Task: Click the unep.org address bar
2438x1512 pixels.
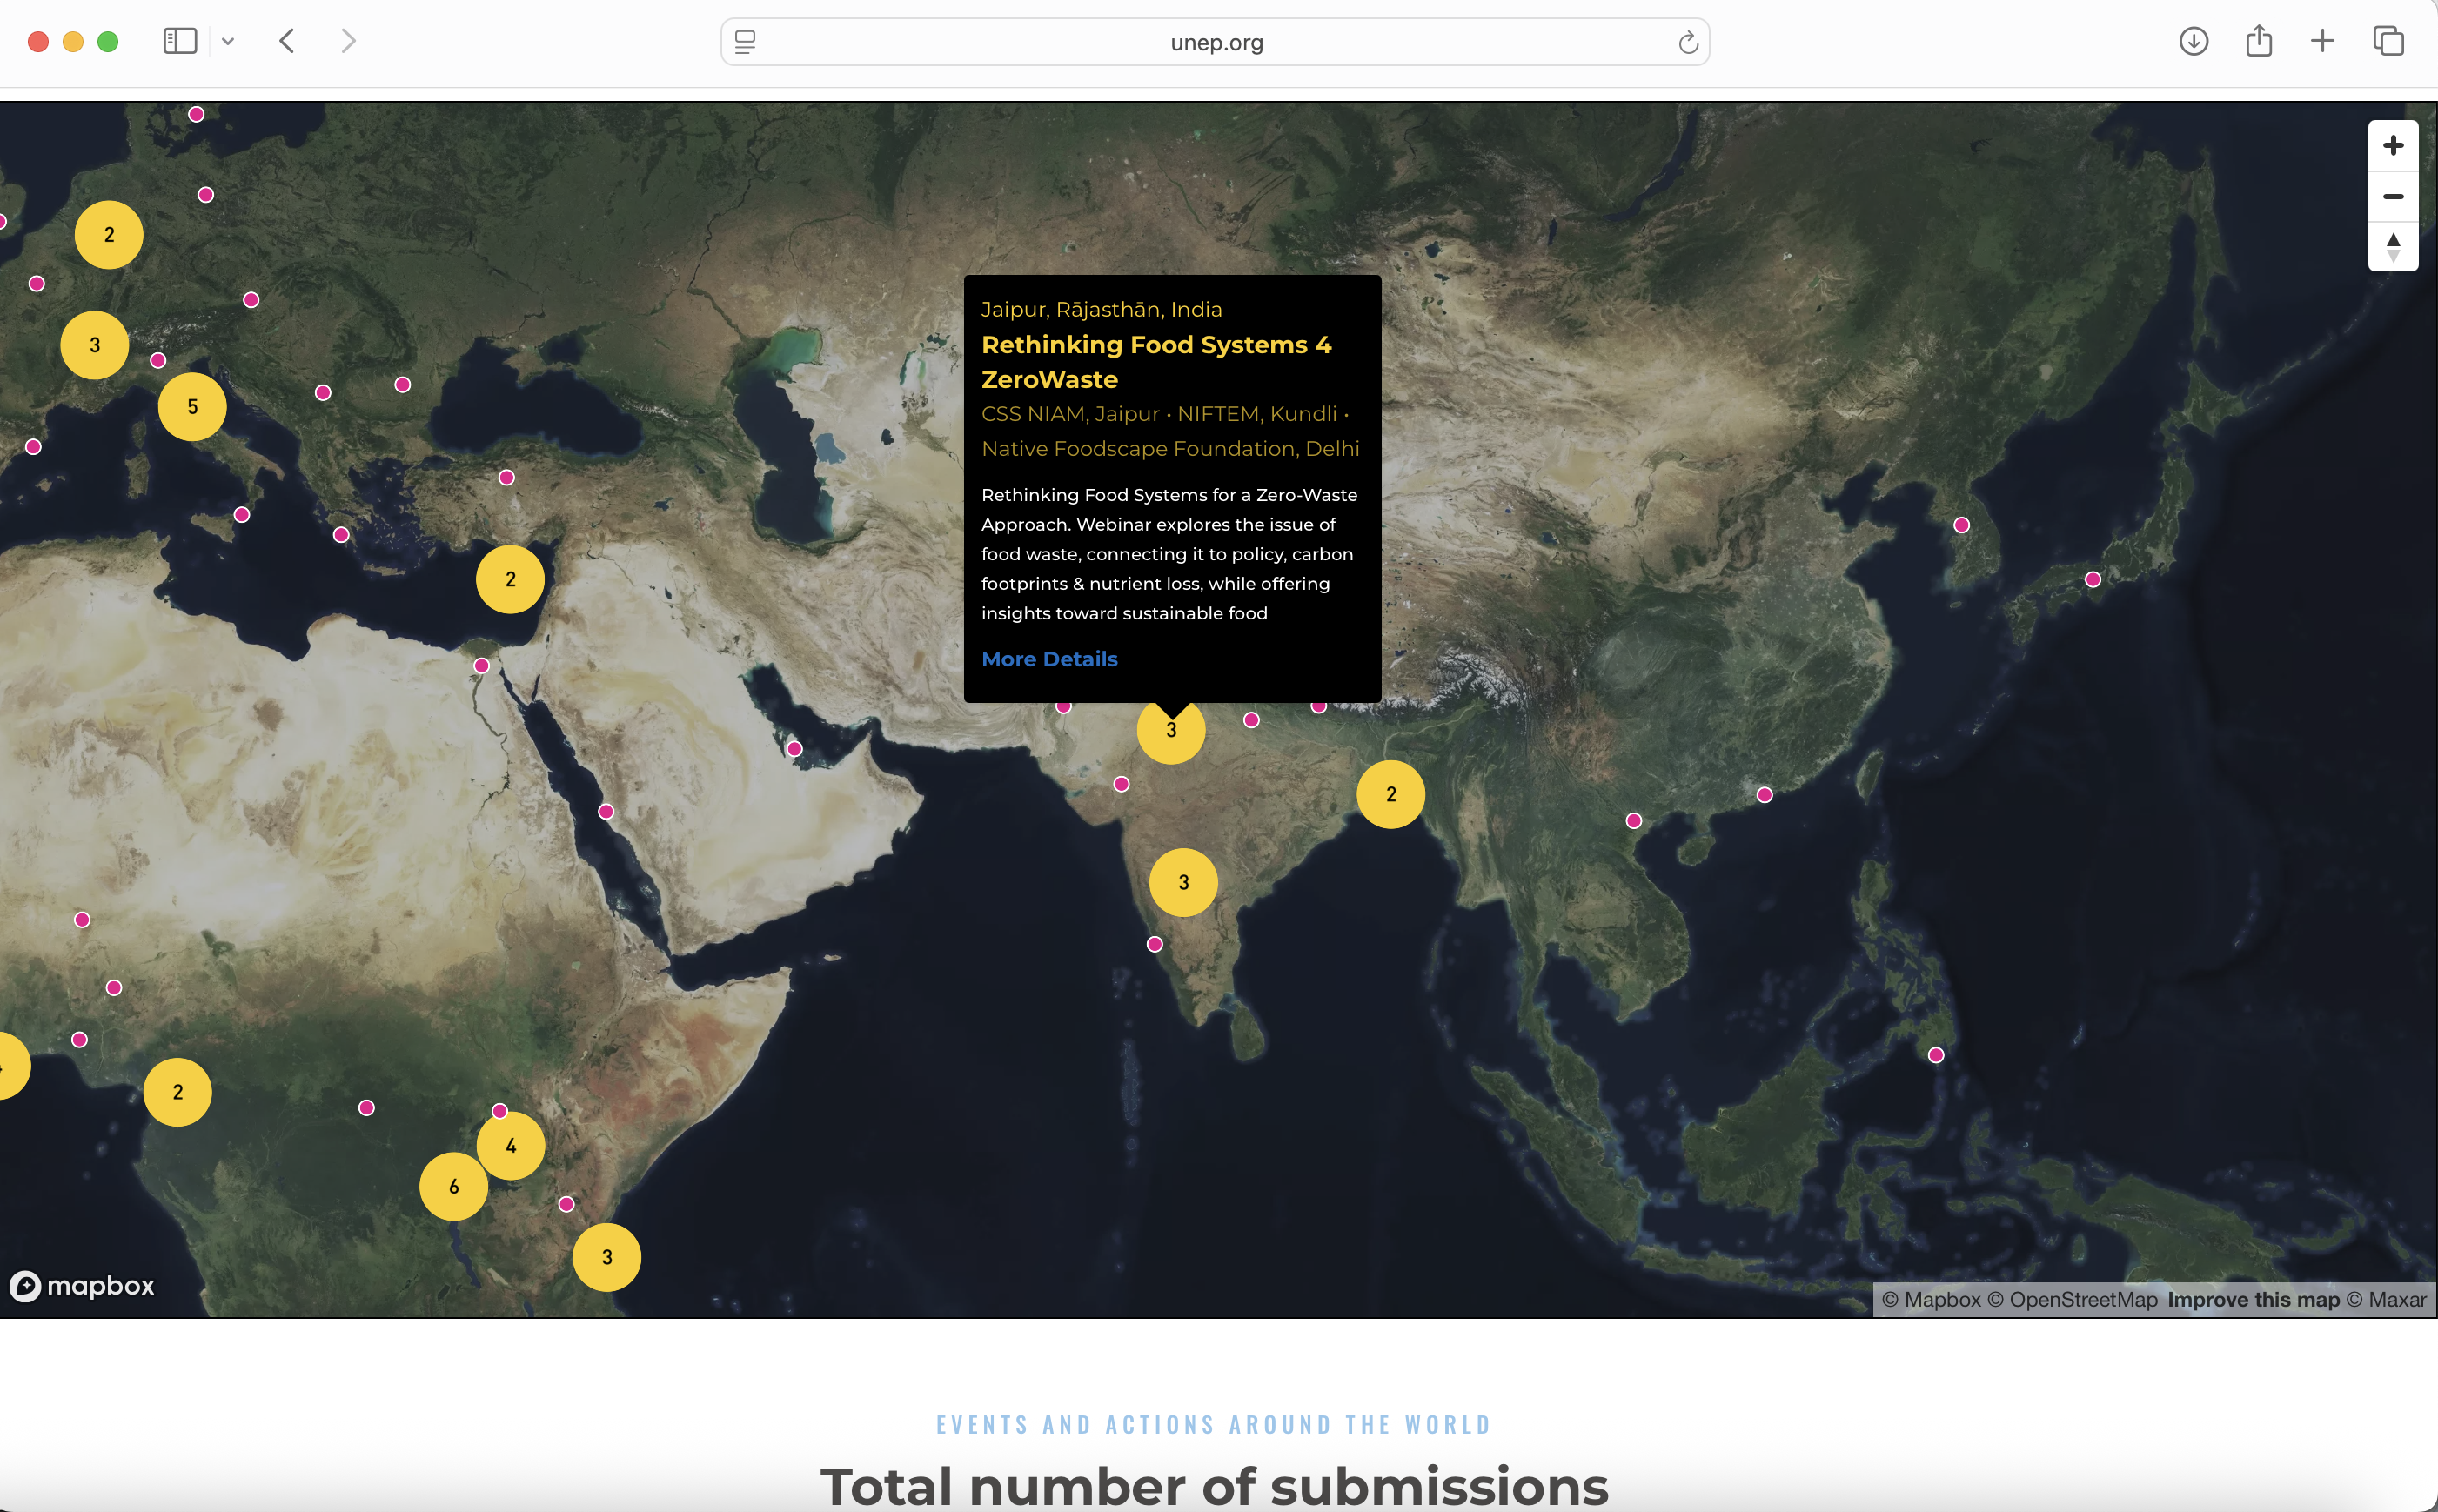Action: point(1216,42)
